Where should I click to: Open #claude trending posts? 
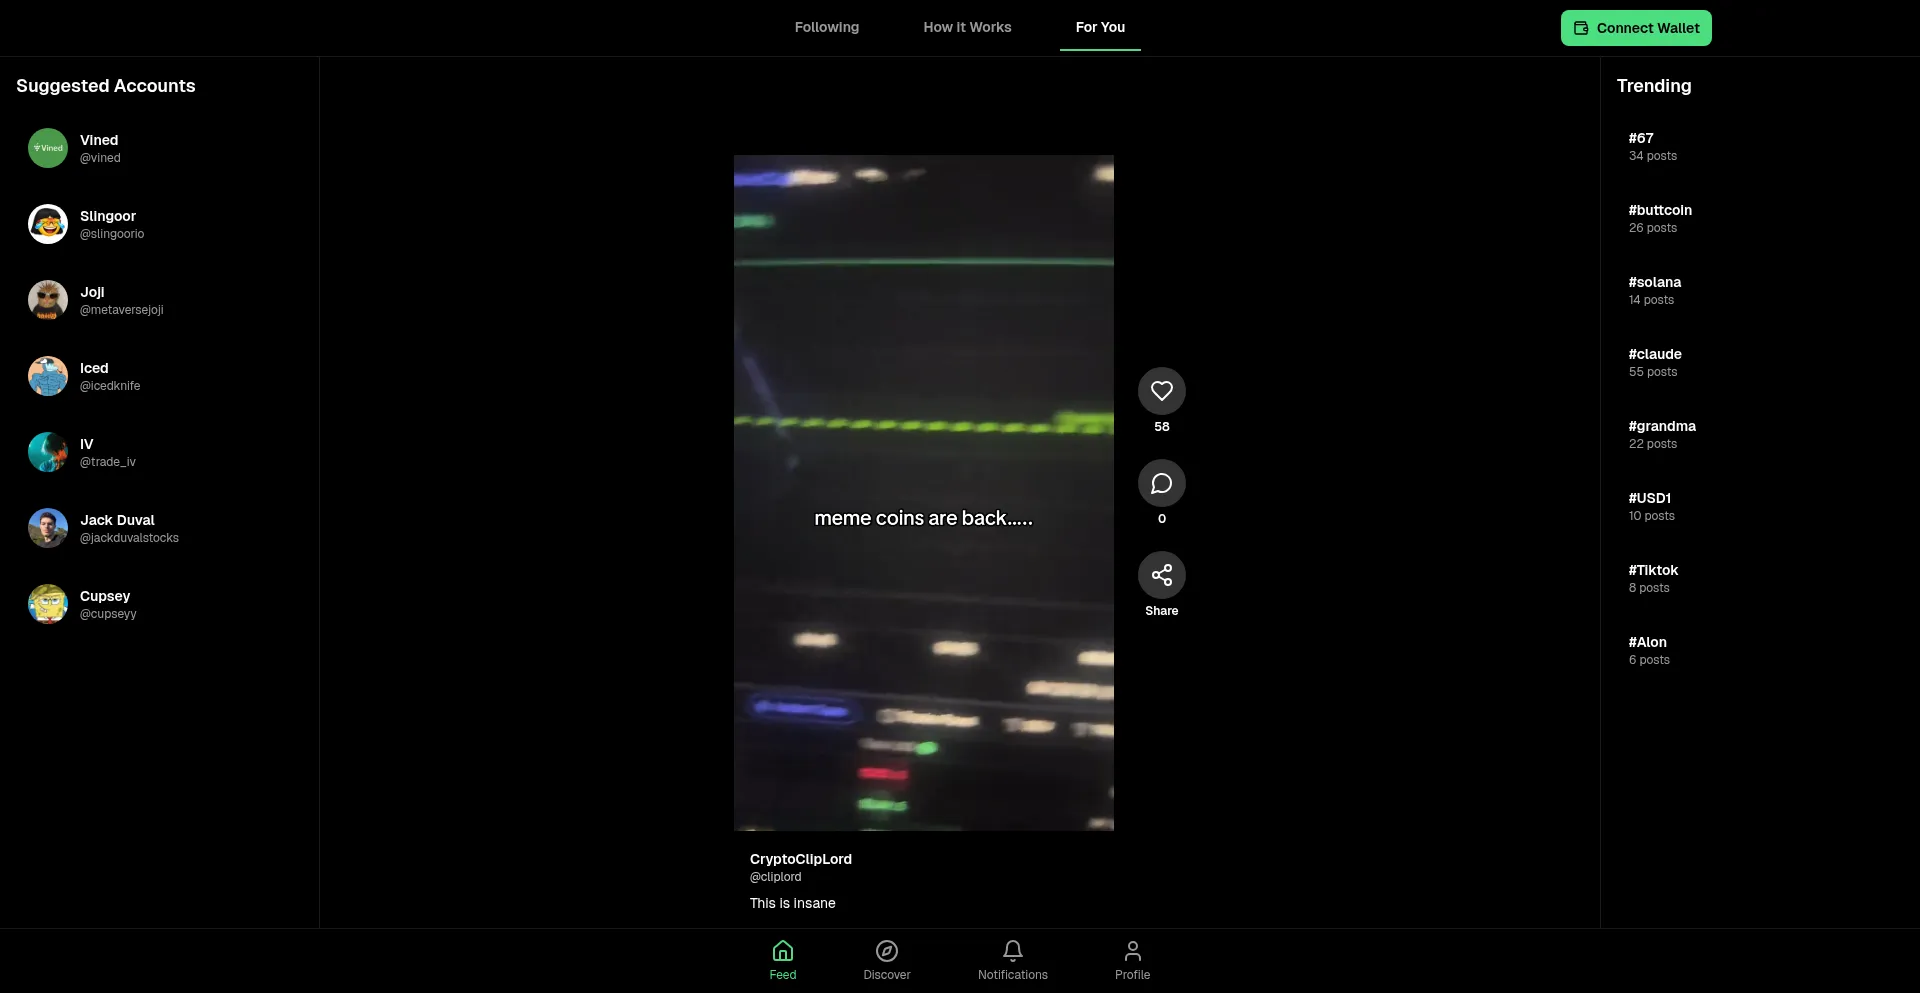click(x=1654, y=354)
